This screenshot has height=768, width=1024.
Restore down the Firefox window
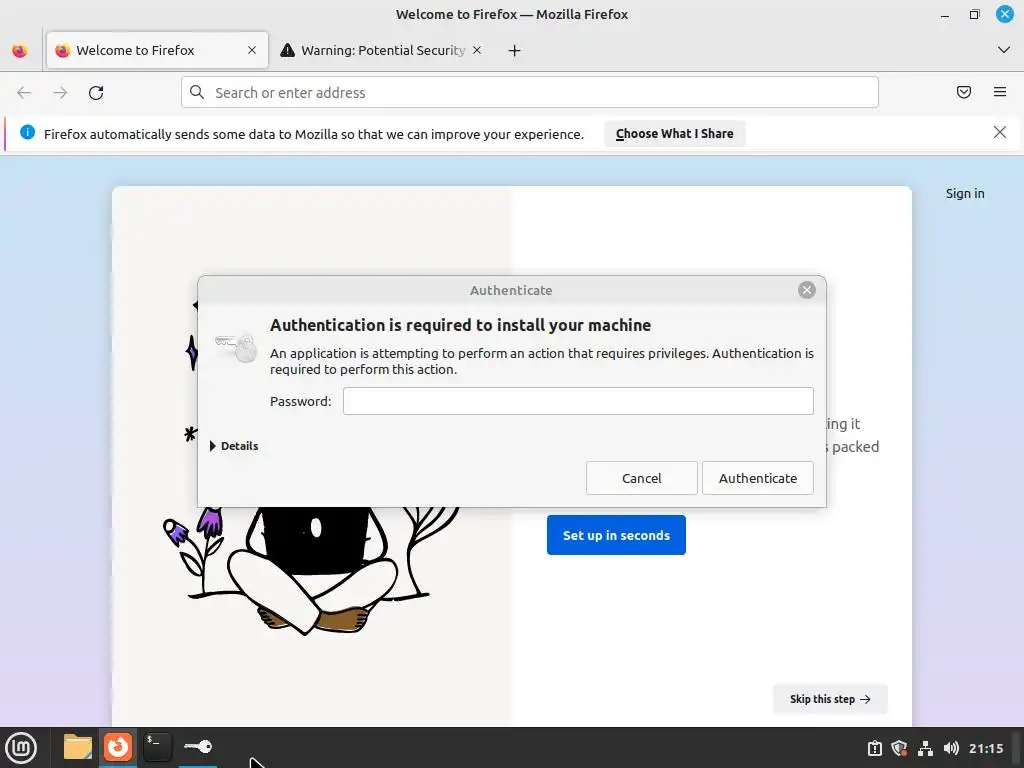(974, 14)
